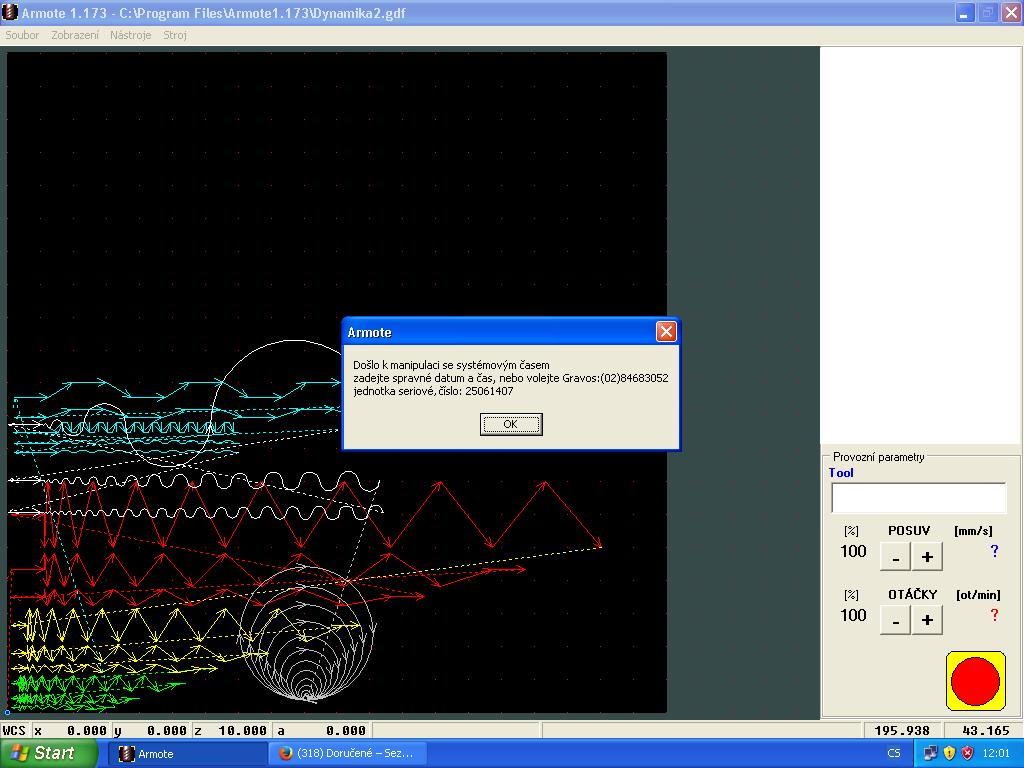The image size is (1024, 768).
Task: Decrease POSUV feed rate with minus
Action: click(x=895, y=557)
